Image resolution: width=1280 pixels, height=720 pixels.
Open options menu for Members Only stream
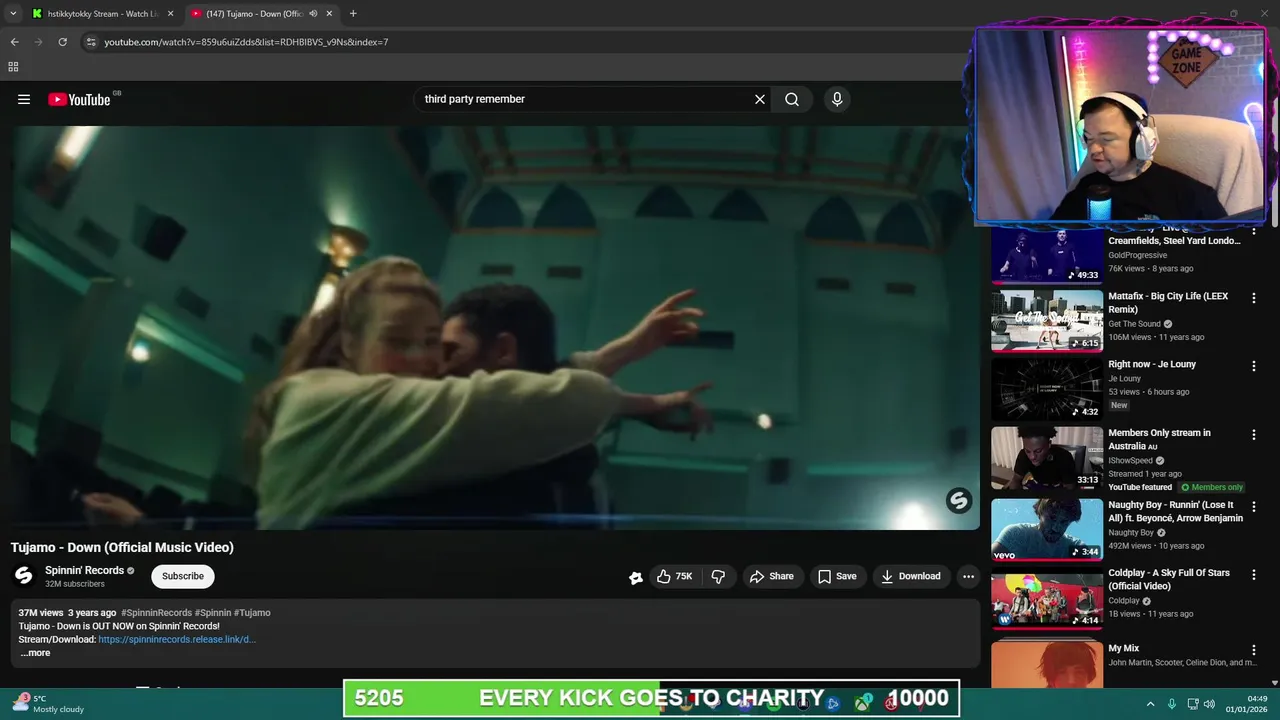[x=1254, y=435]
